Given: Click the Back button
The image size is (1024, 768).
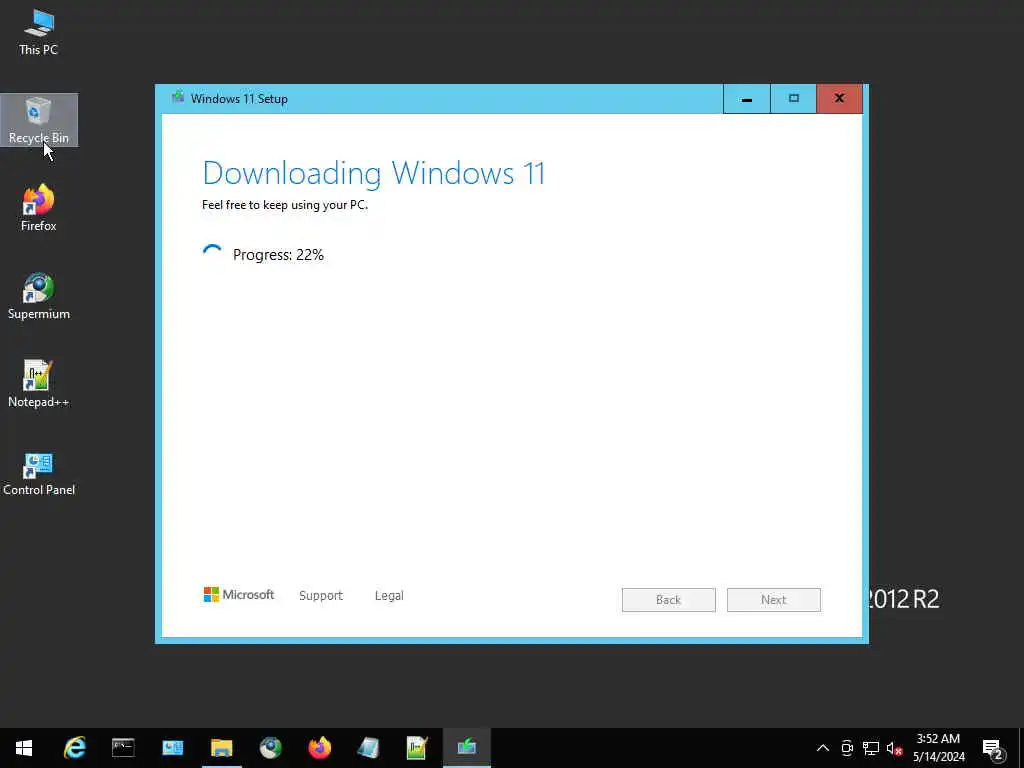Looking at the screenshot, I should [x=668, y=600].
